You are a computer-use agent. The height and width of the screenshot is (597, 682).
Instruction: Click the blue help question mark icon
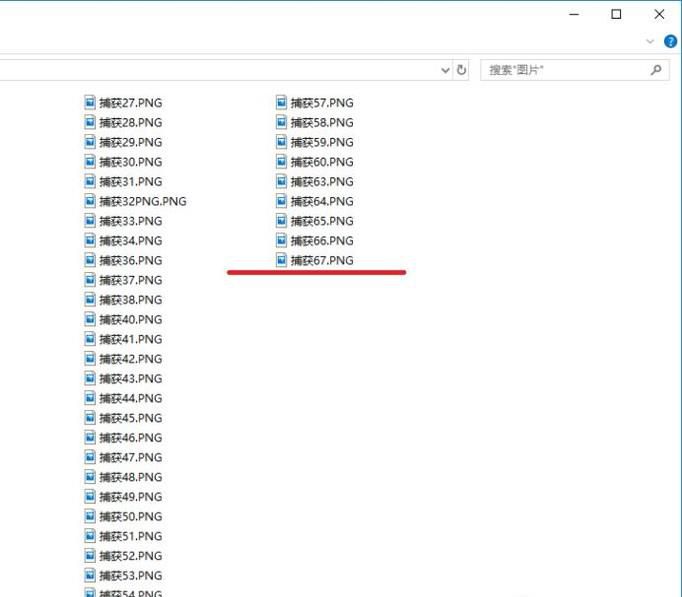coord(671,42)
